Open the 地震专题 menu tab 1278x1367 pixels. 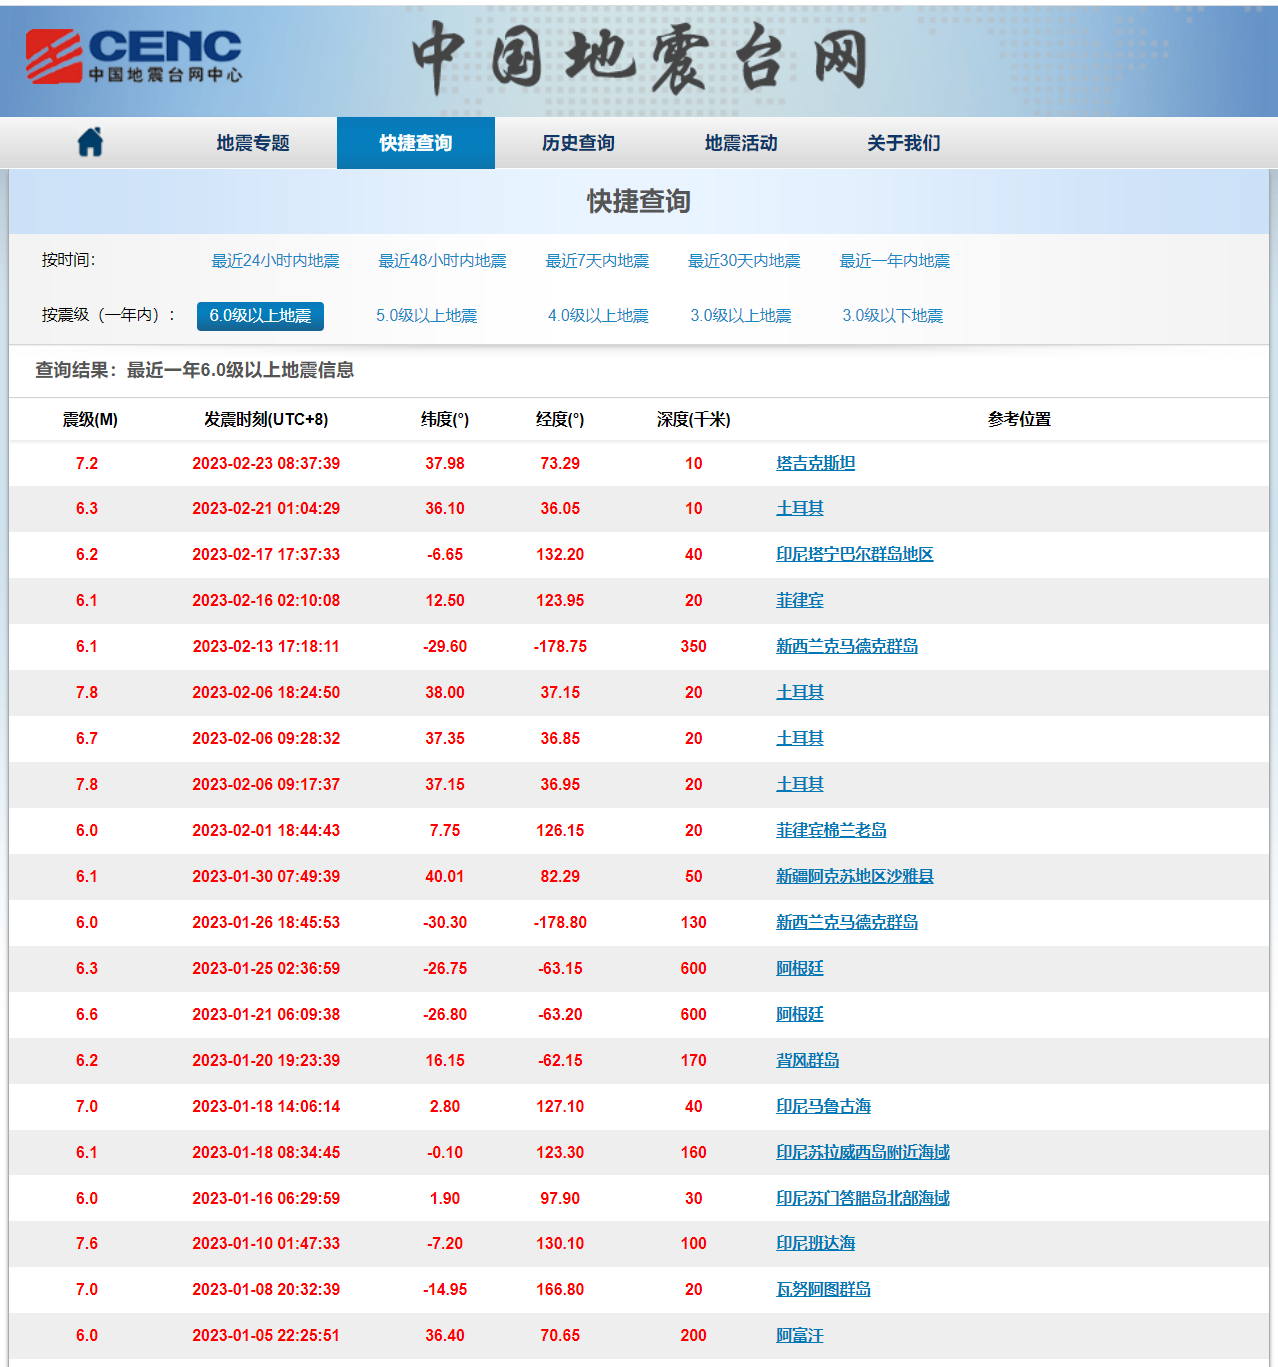pos(253,143)
